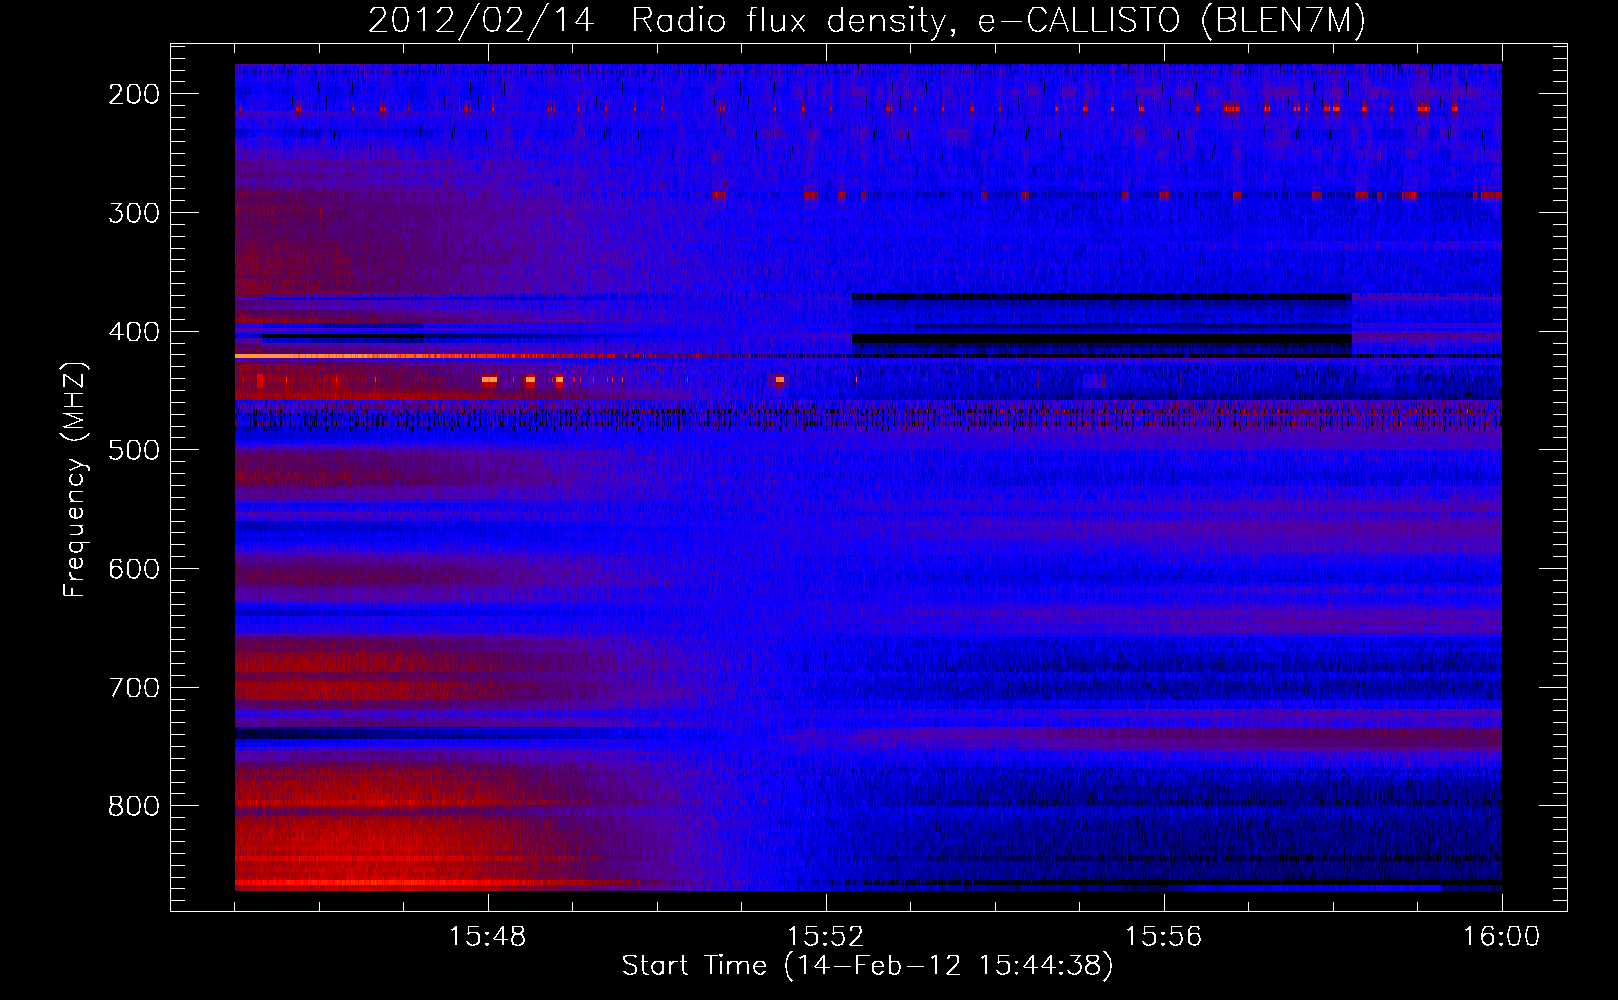Click the plot title '2012/02/14 Radio flux density'
Image resolution: width=1618 pixels, height=1000 pixels.
[866, 21]
